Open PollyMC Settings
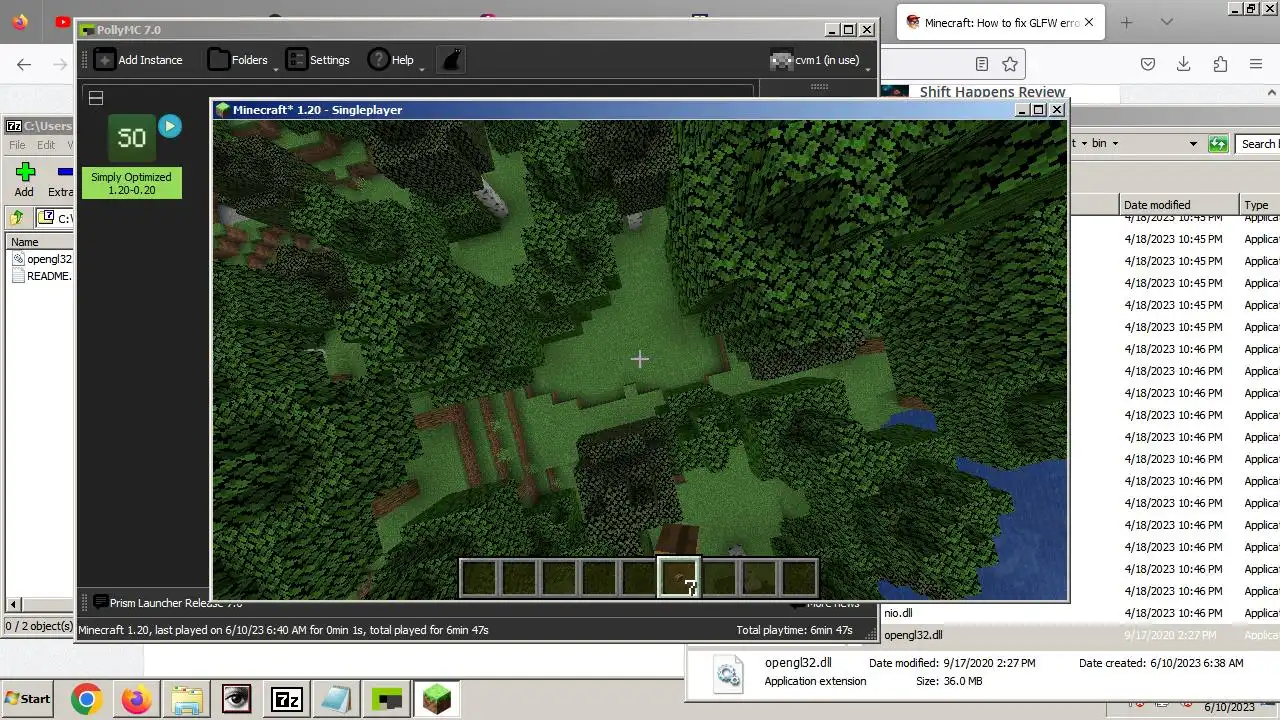Image resolution: width=1280 pixels, height=720 pixels. pyautogui.click(x=318, y=60)
